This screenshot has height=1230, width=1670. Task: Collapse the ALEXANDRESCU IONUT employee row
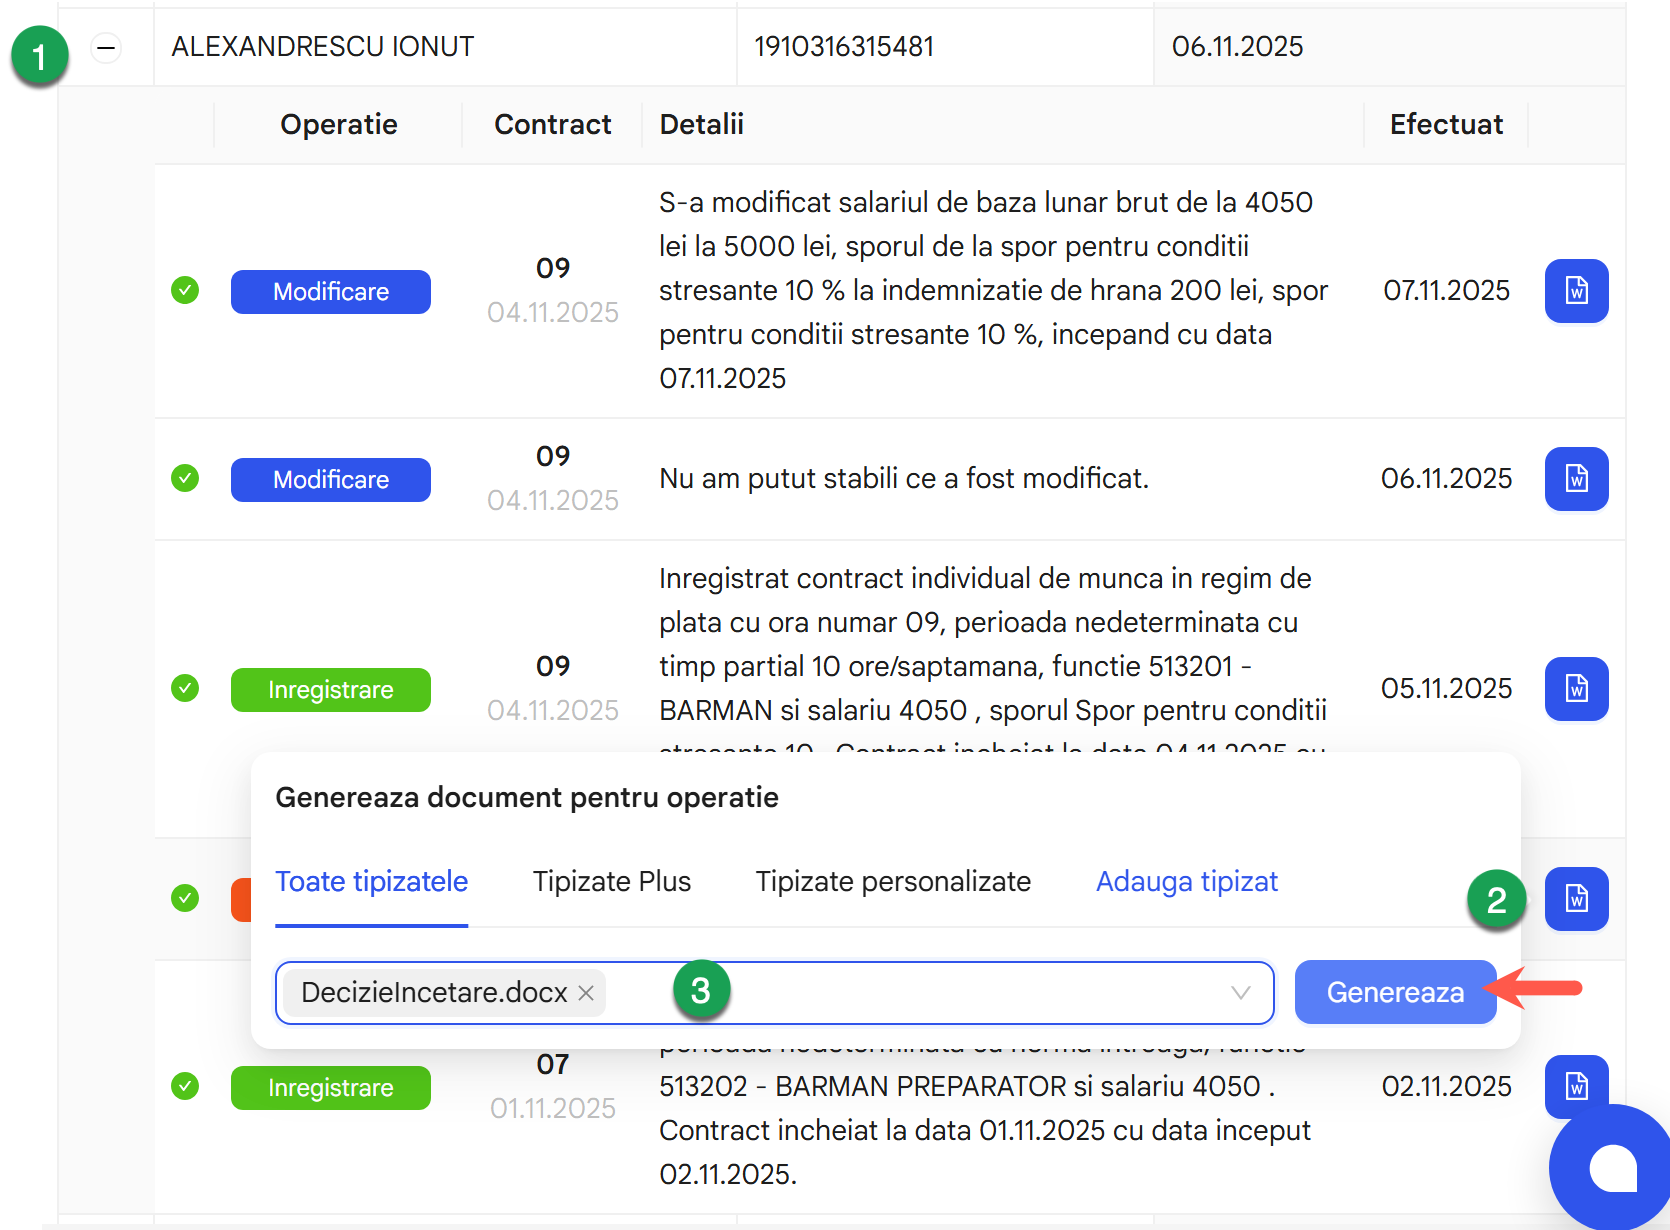coord(105,47)
